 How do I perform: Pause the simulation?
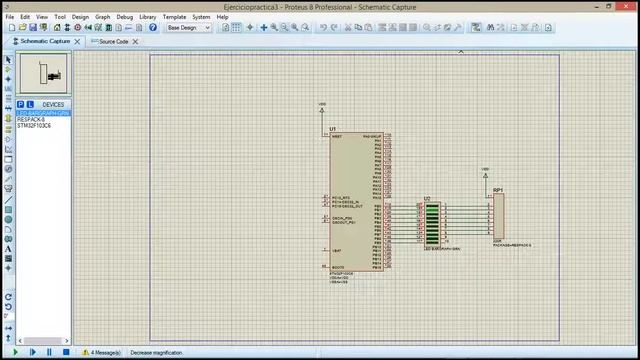(x=49, y=352)
